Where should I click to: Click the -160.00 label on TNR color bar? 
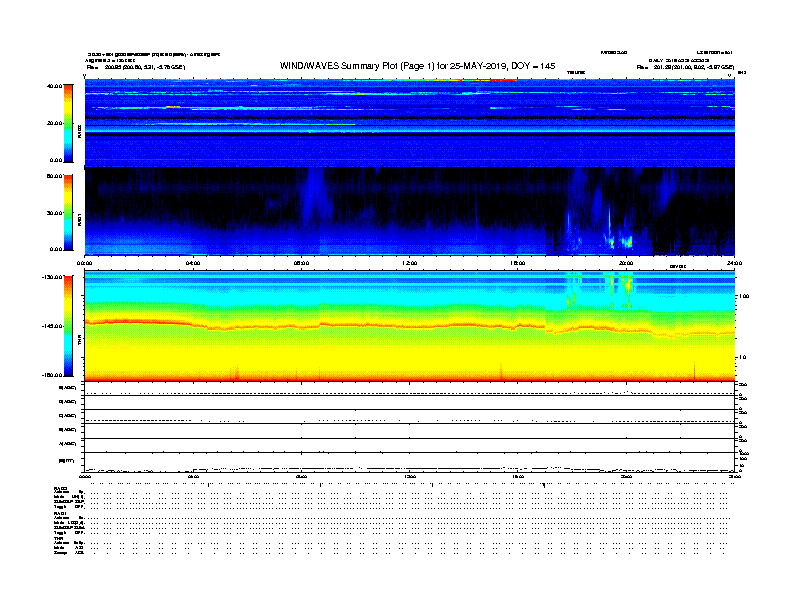(52, 375)
